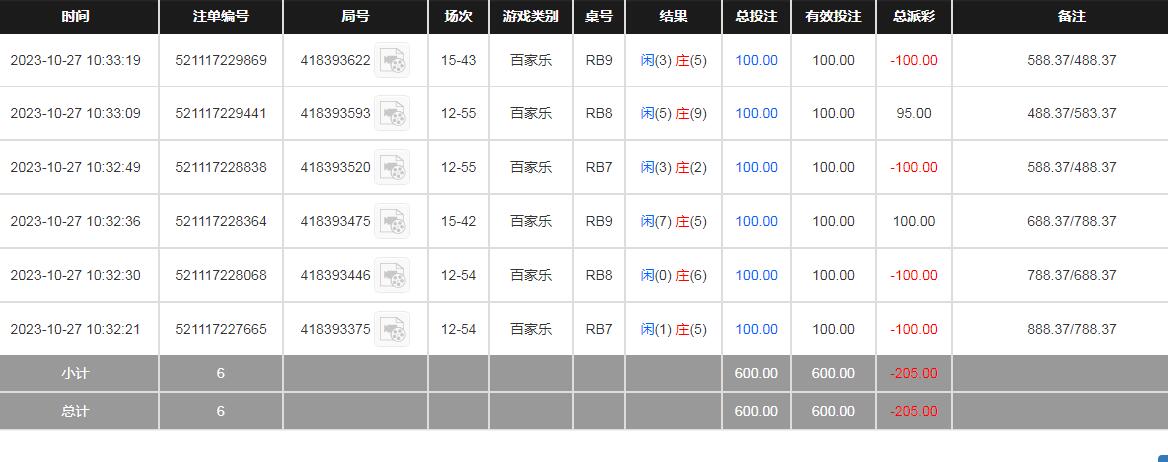Click the 有效投注 column header
This screenshot has width=1168, height=462.
click(833, 17)
